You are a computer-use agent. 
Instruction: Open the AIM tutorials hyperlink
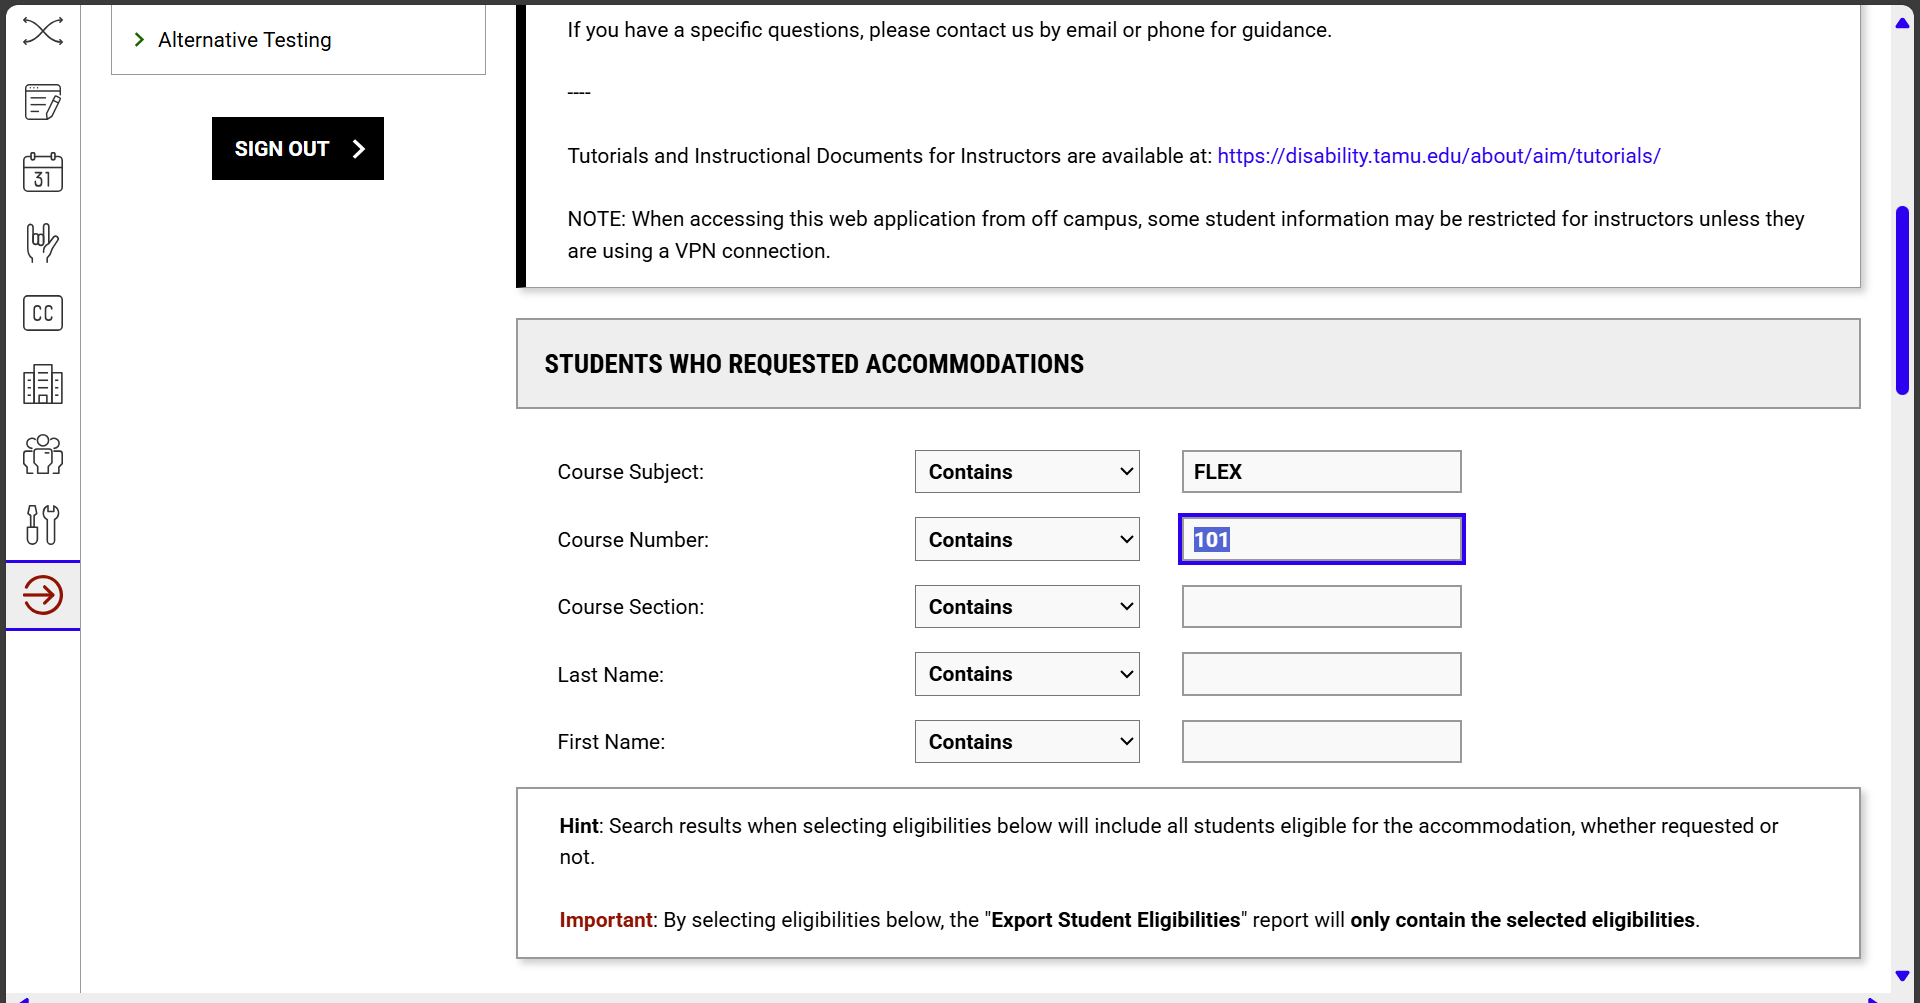pos(1439,156)
